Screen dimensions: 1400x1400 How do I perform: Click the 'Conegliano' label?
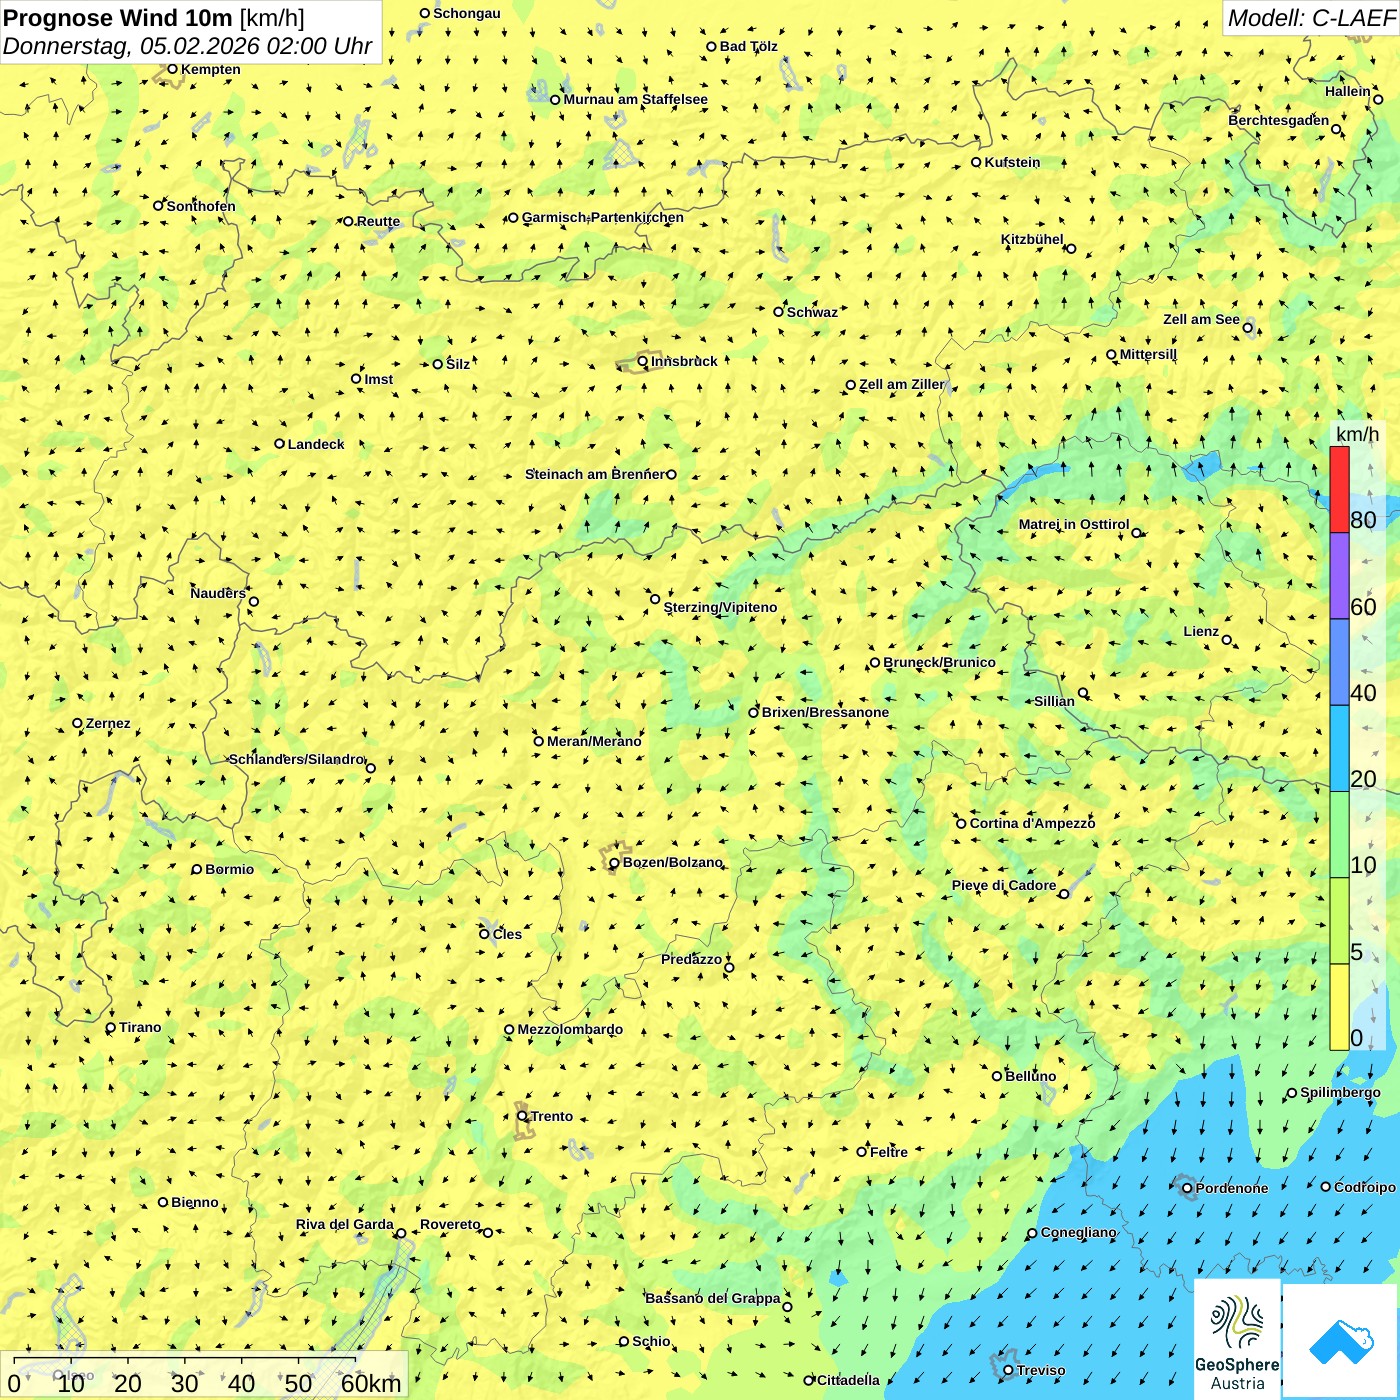(x=1078, y=1232)
